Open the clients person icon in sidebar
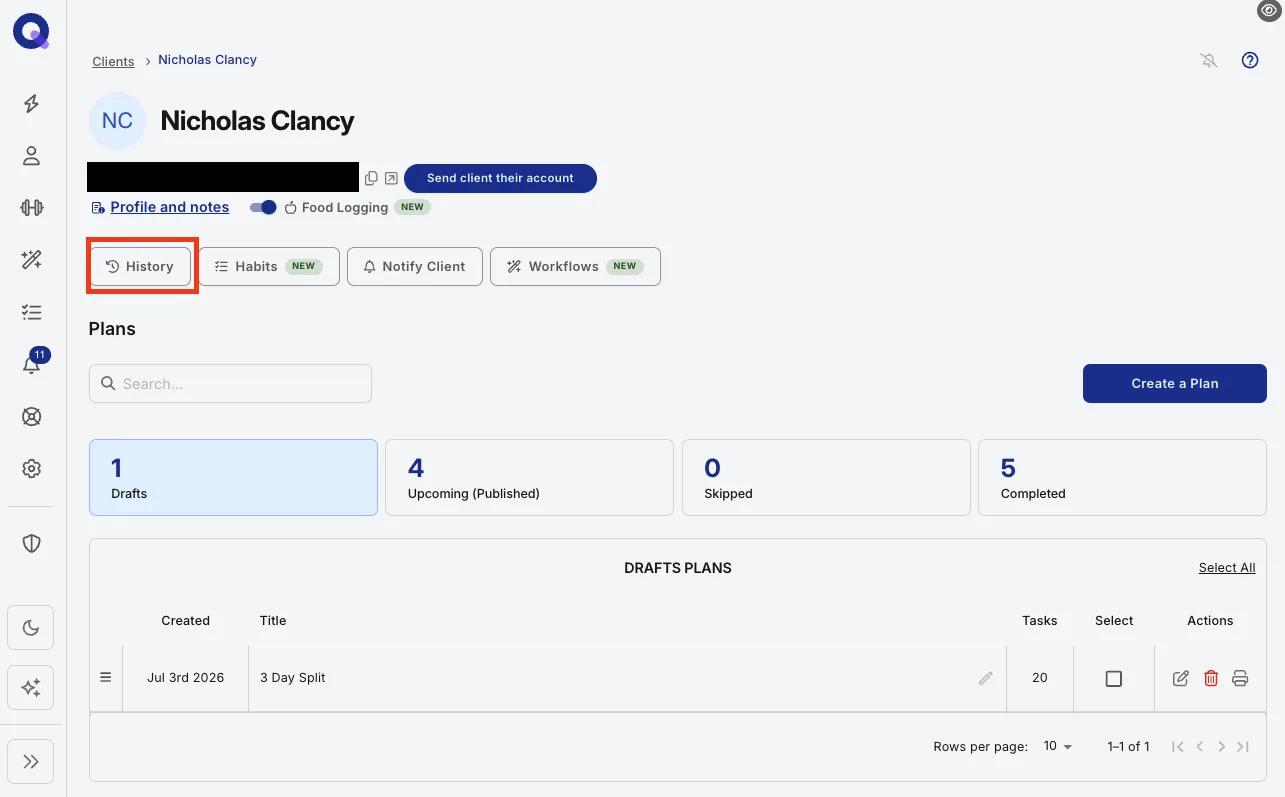This screenshot has width=1285, height=797. (x=31, y=155)
